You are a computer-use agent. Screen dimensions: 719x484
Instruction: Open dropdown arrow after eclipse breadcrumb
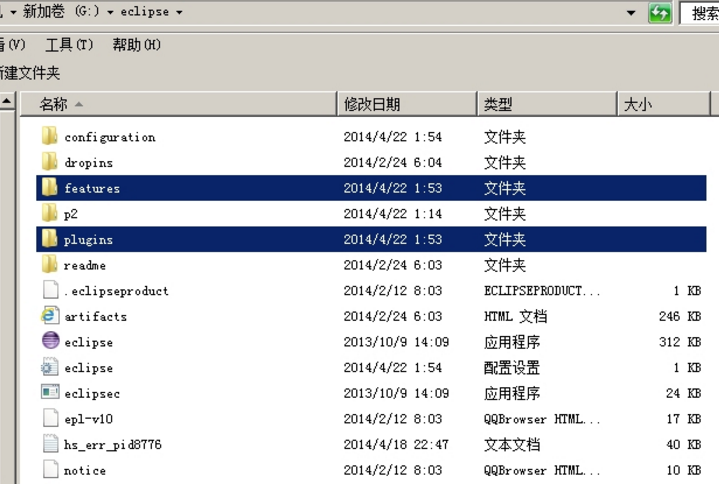click(179, 12)
